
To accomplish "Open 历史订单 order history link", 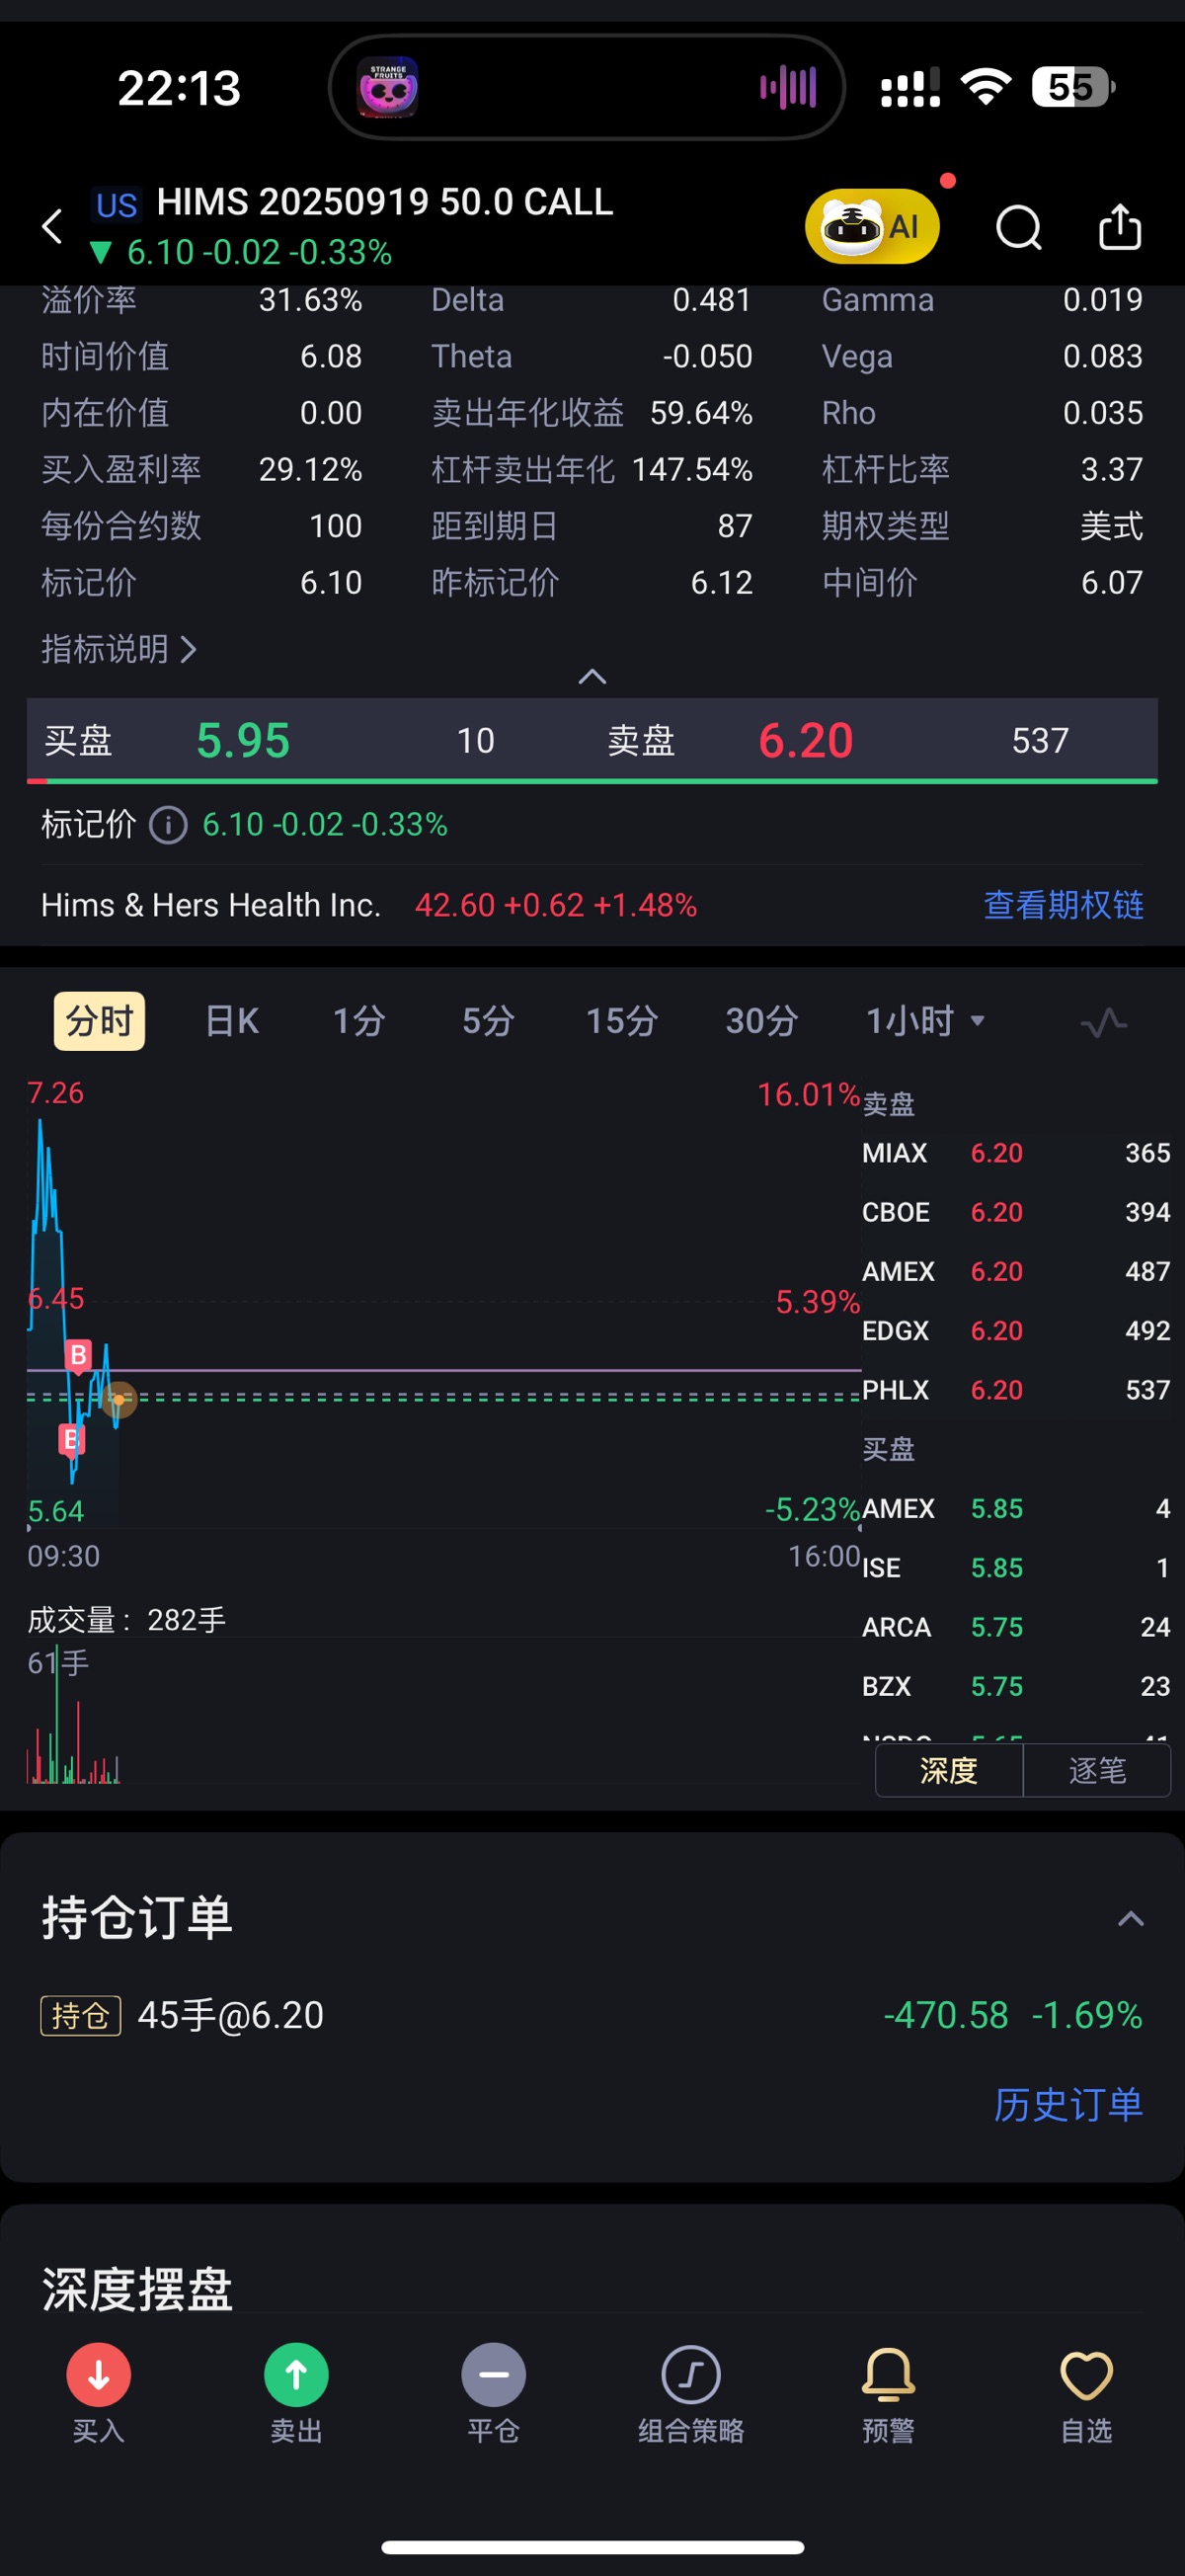I will coord(1068,2105).
